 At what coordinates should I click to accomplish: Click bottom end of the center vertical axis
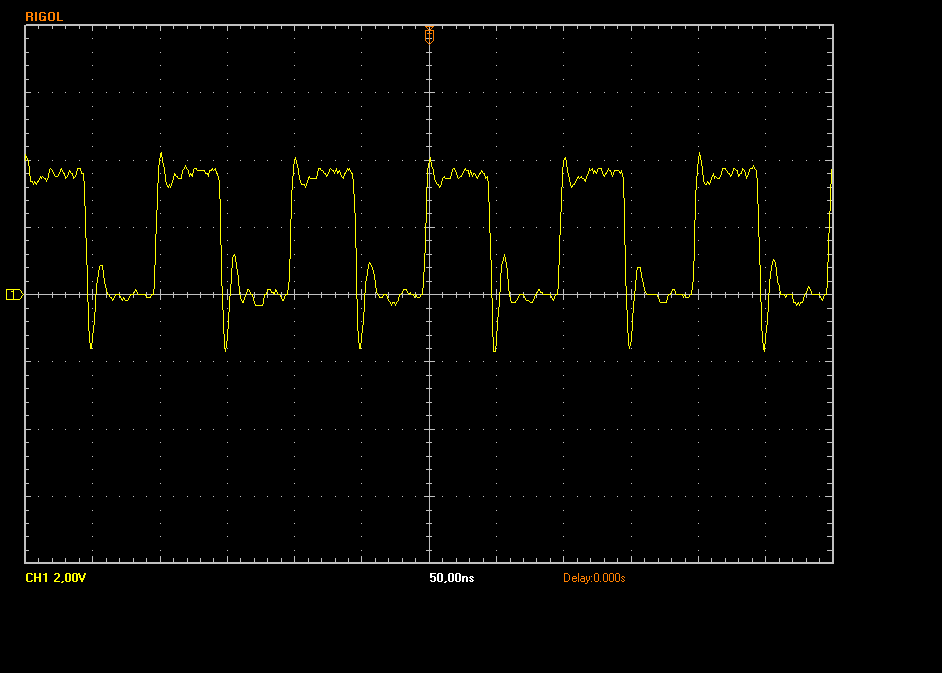pyautogui.click(x=429, y=561)
